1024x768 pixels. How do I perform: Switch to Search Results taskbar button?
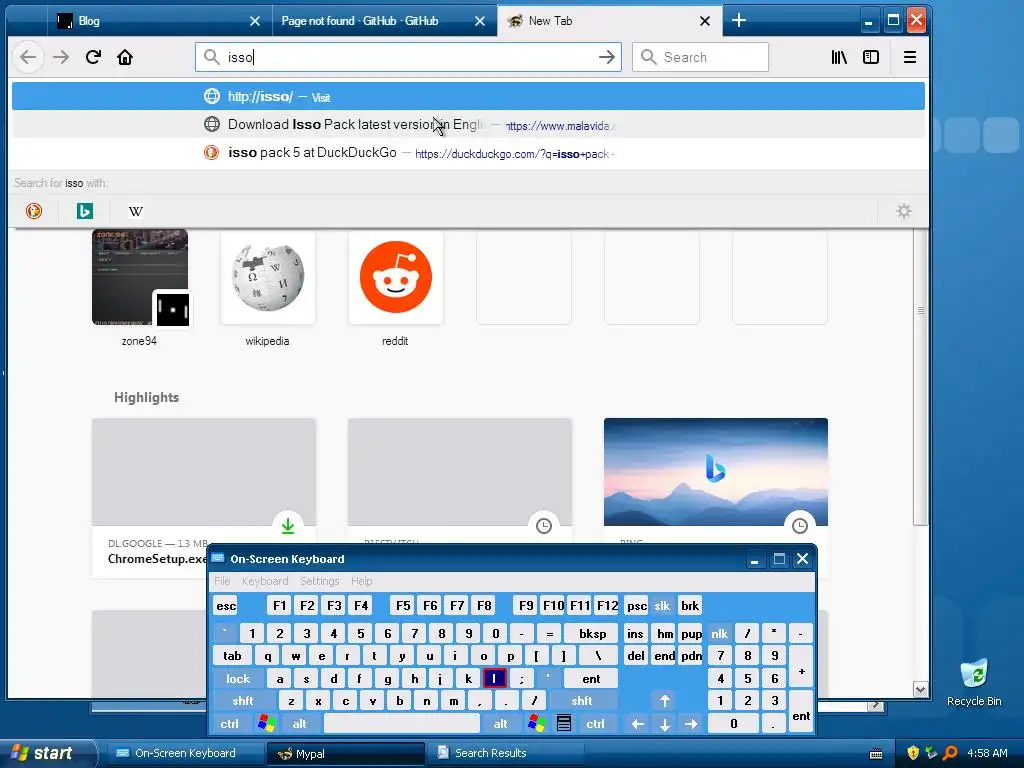506,753
